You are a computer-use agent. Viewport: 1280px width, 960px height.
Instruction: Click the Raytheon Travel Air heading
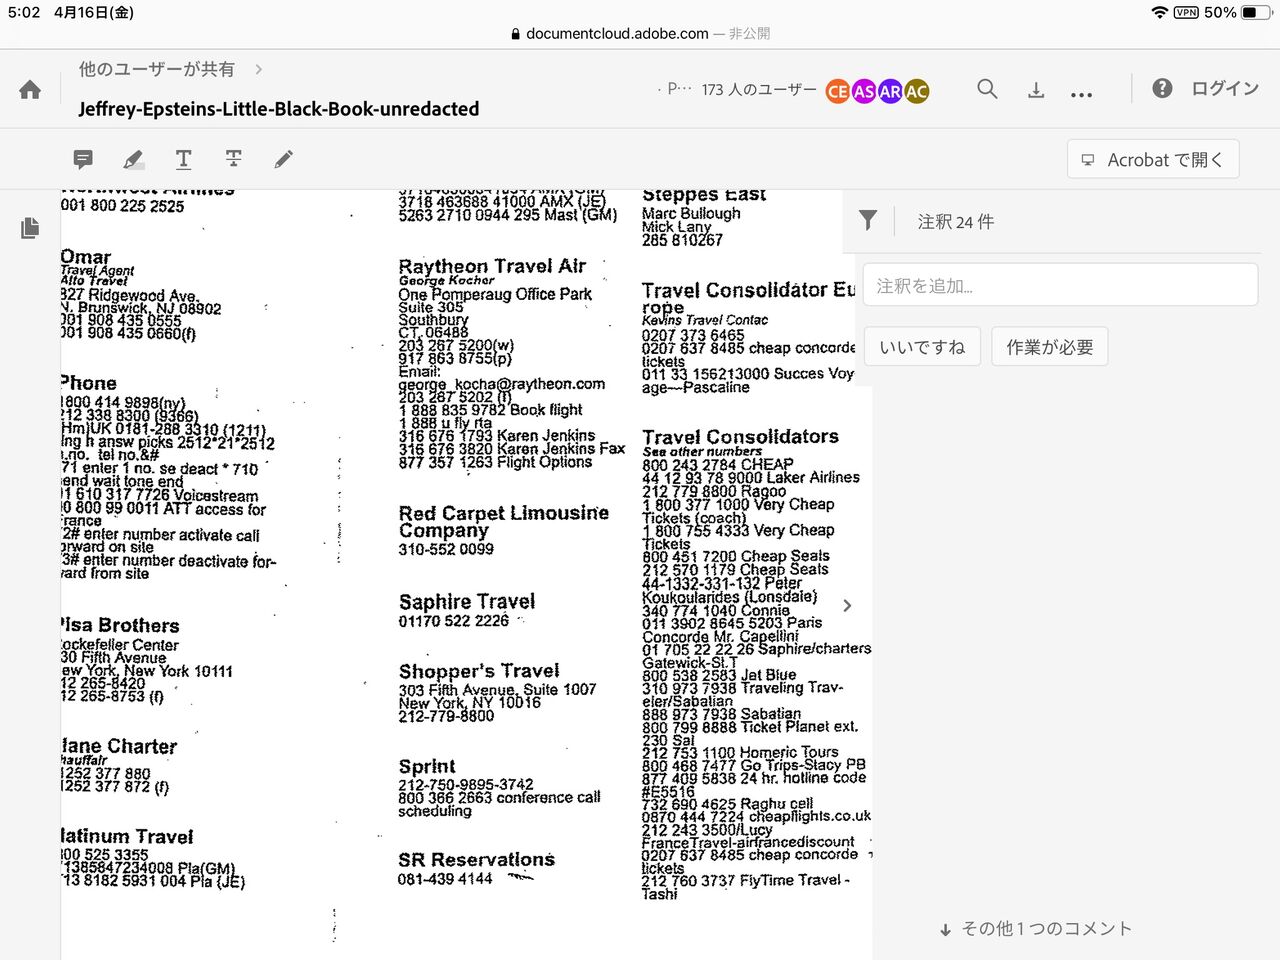click(492, 266)
